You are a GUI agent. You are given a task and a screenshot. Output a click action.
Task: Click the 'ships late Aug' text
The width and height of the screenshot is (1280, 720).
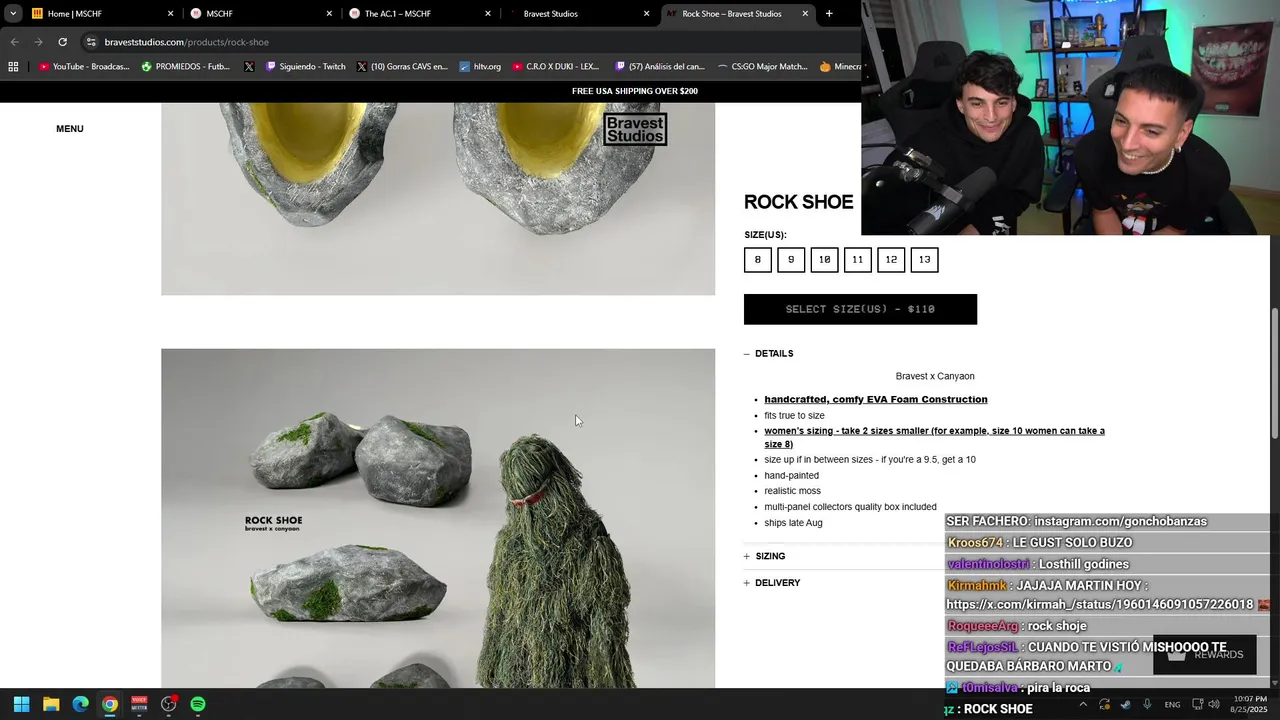click(x=794, y=523)
